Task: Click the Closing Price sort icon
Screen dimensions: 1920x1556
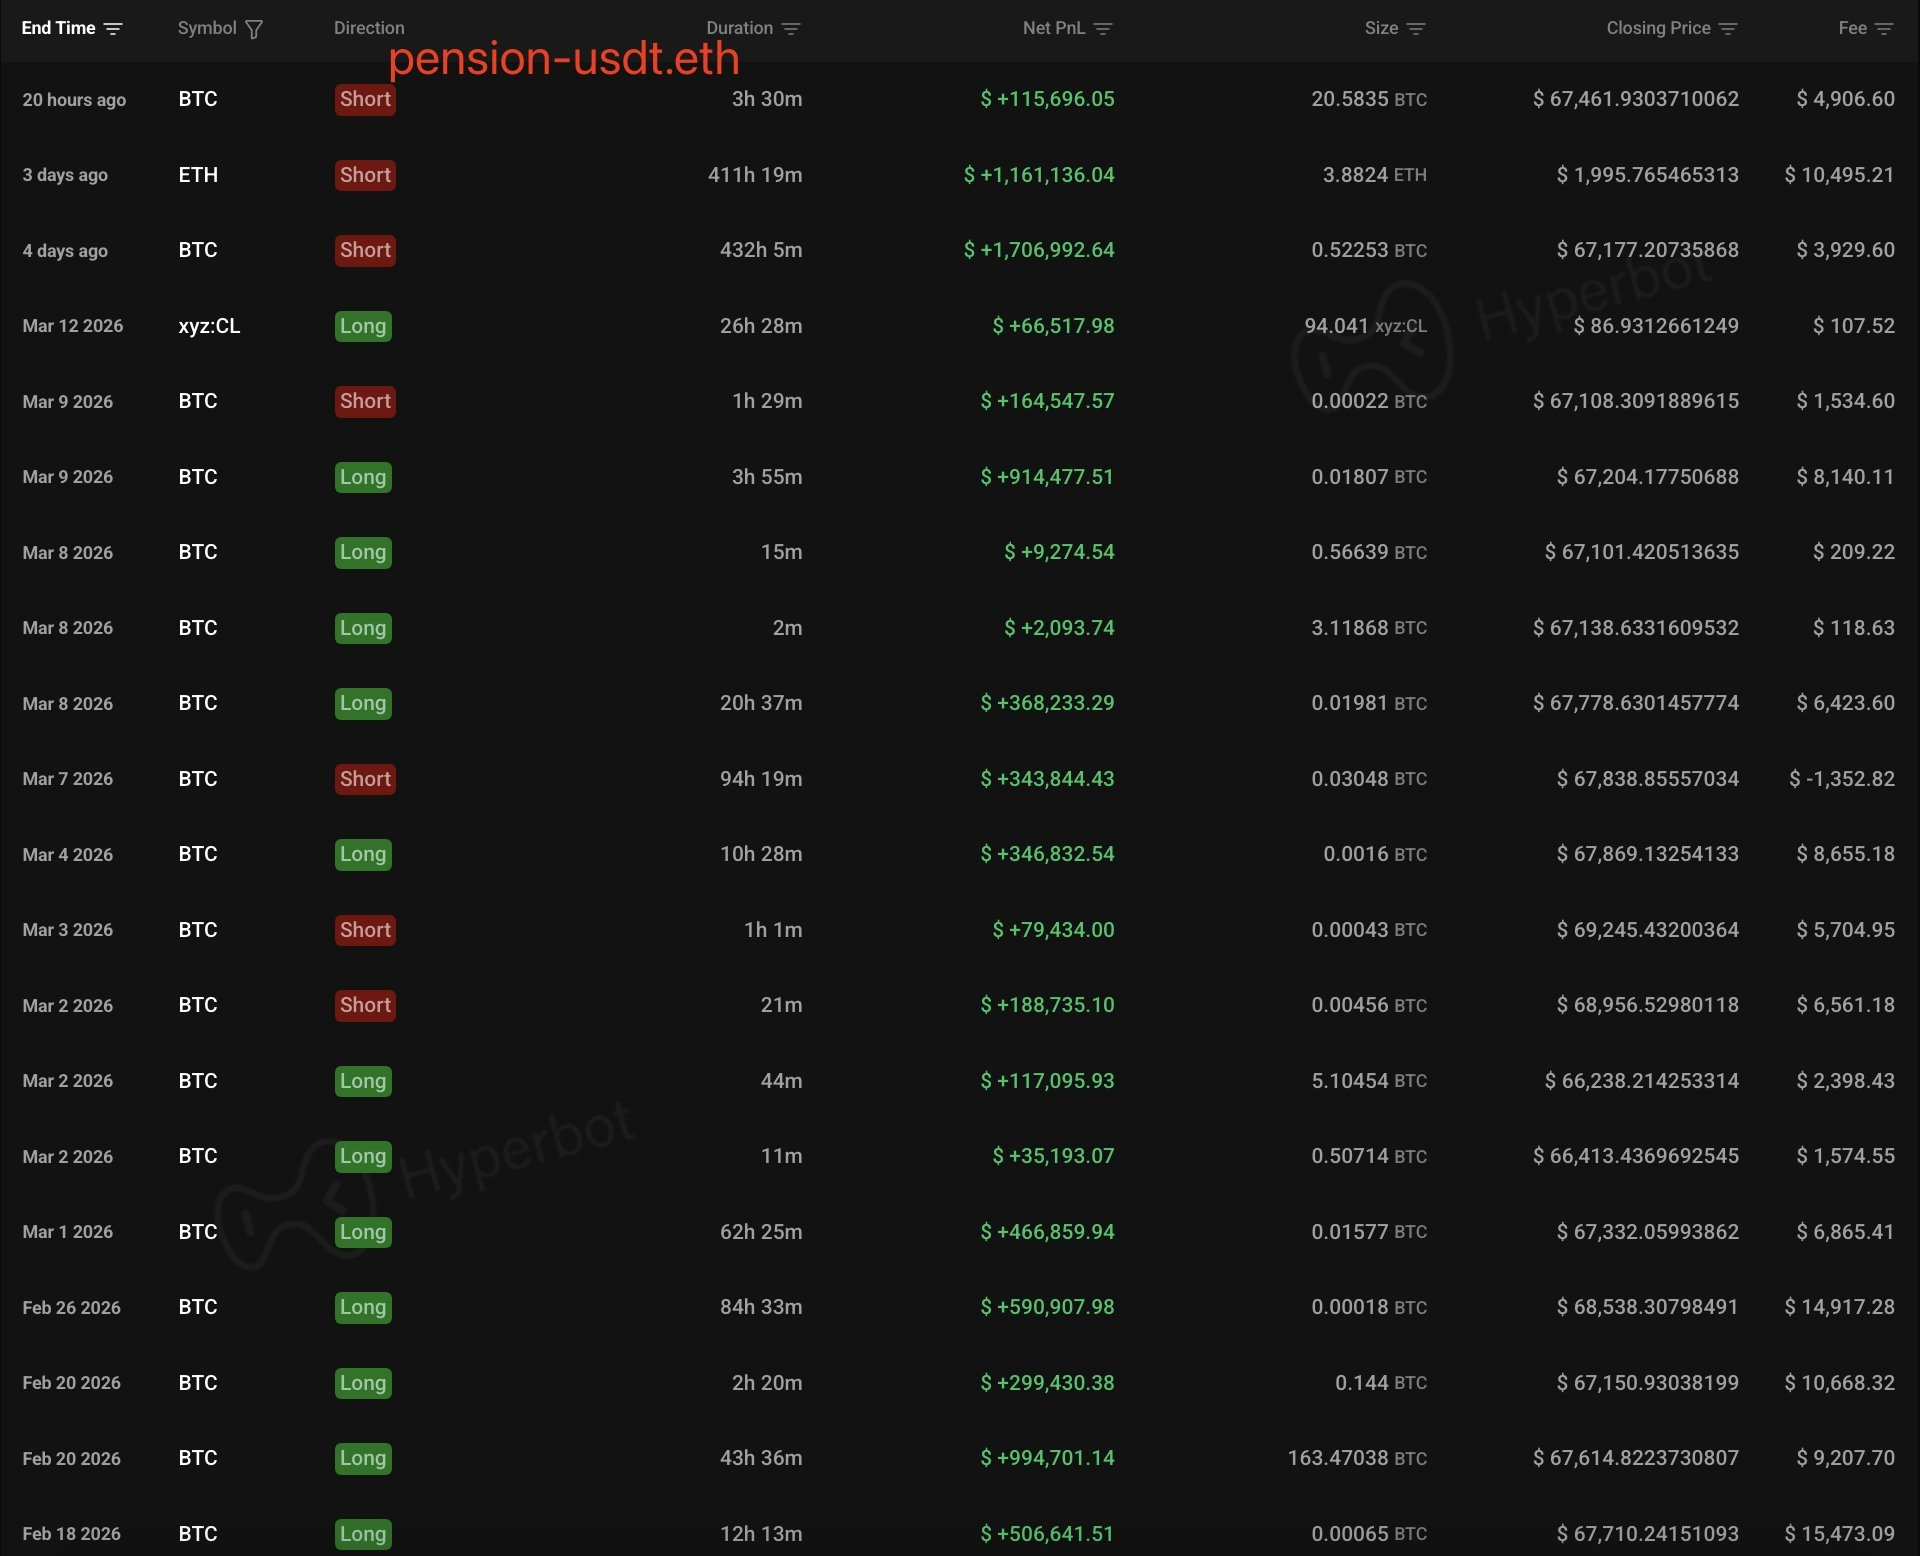Action: [x=1728, y=29]
